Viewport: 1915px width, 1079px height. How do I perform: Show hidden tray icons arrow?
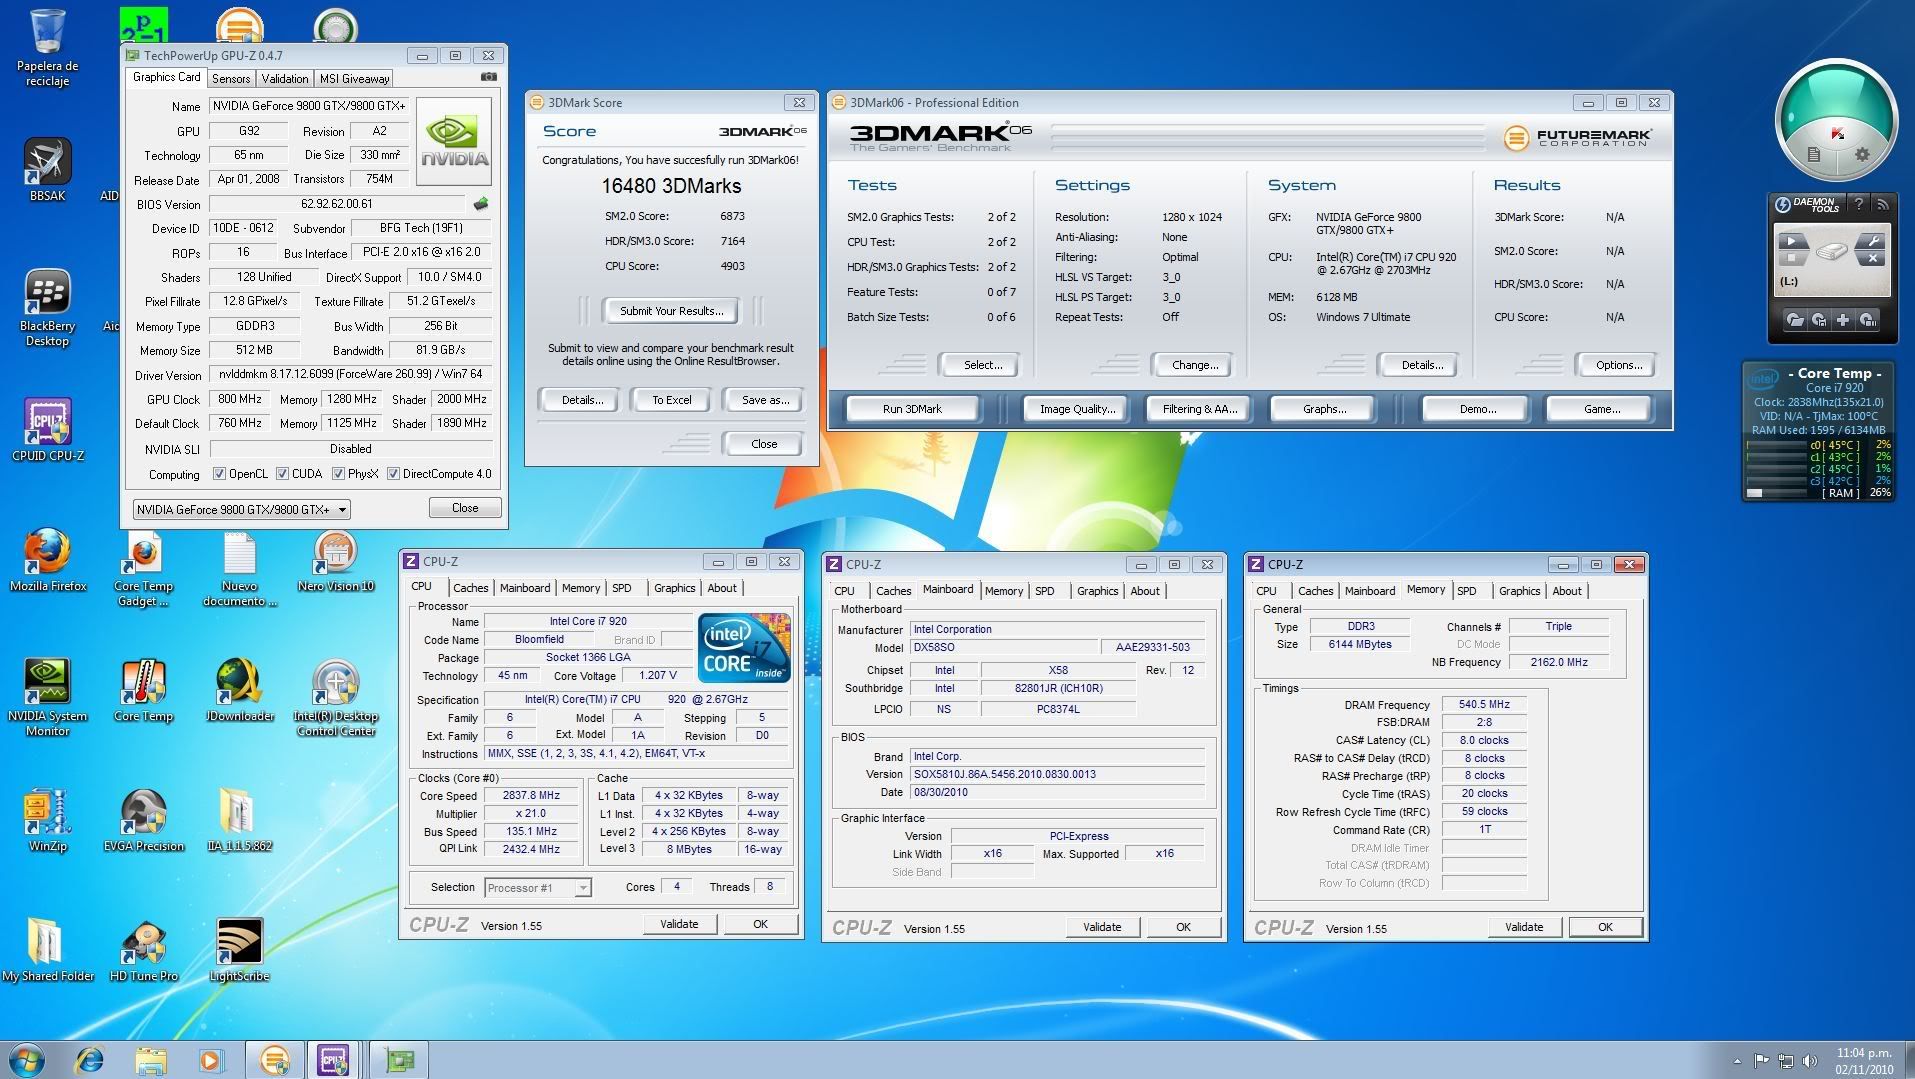[x=1737, y=1060]
